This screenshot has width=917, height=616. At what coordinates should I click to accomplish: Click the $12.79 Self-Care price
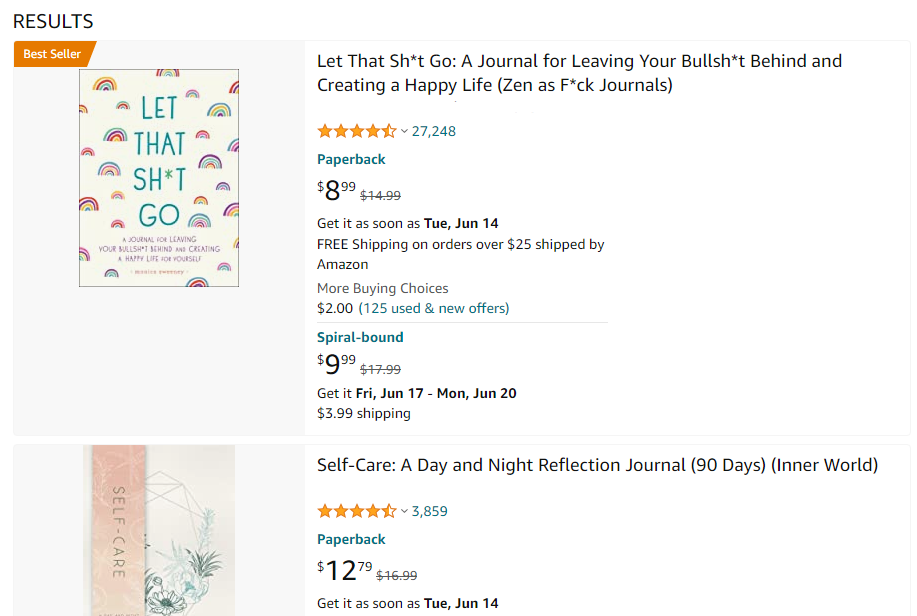[x=344, y=570]
